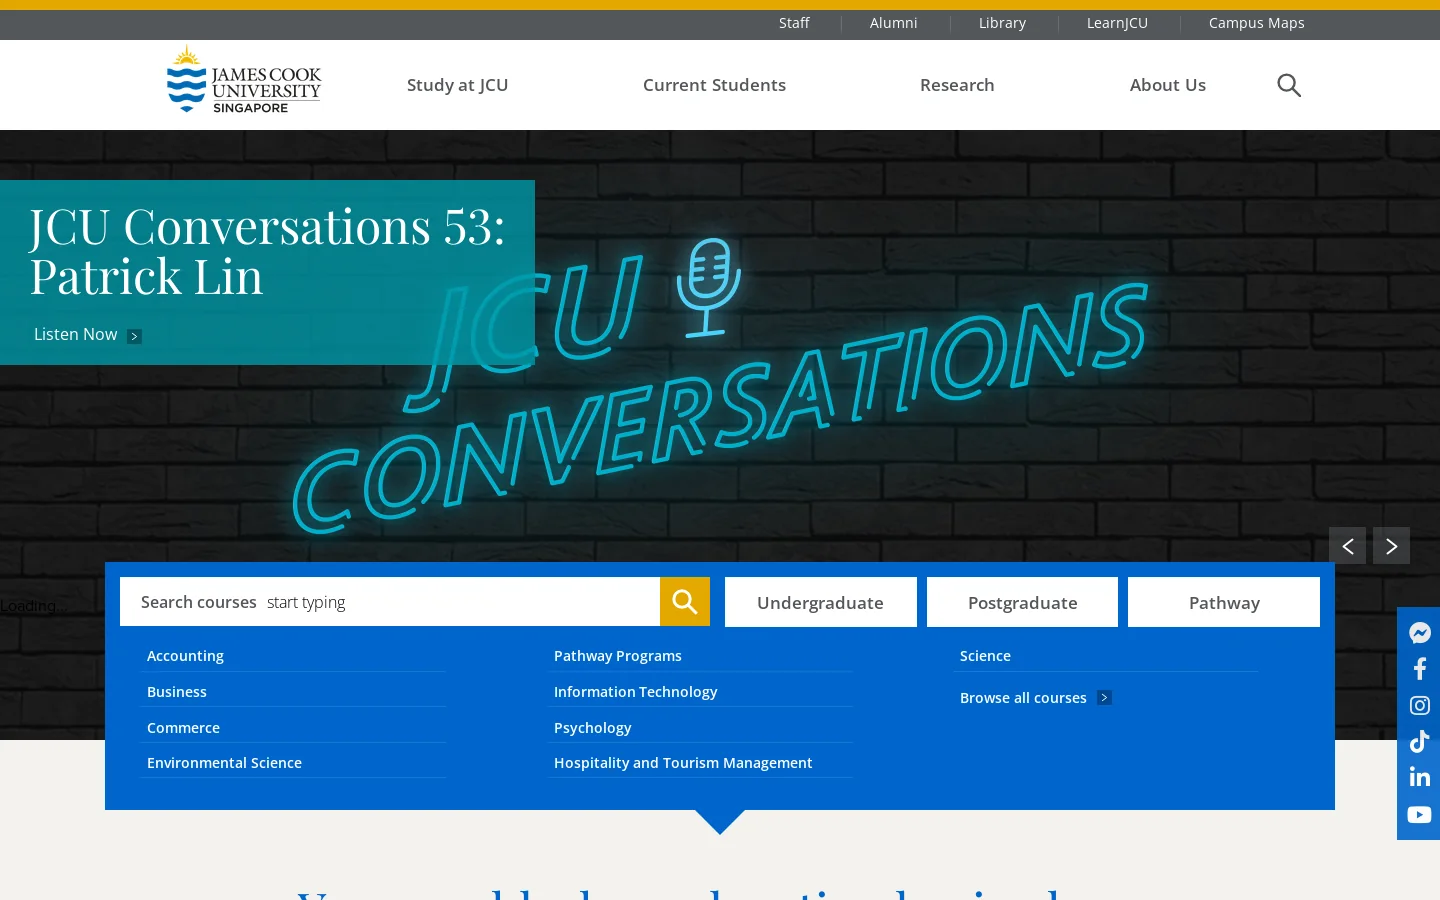Open the Pathway Programs link
Viewport: 1440px width, 900px height.
(618, 656)
